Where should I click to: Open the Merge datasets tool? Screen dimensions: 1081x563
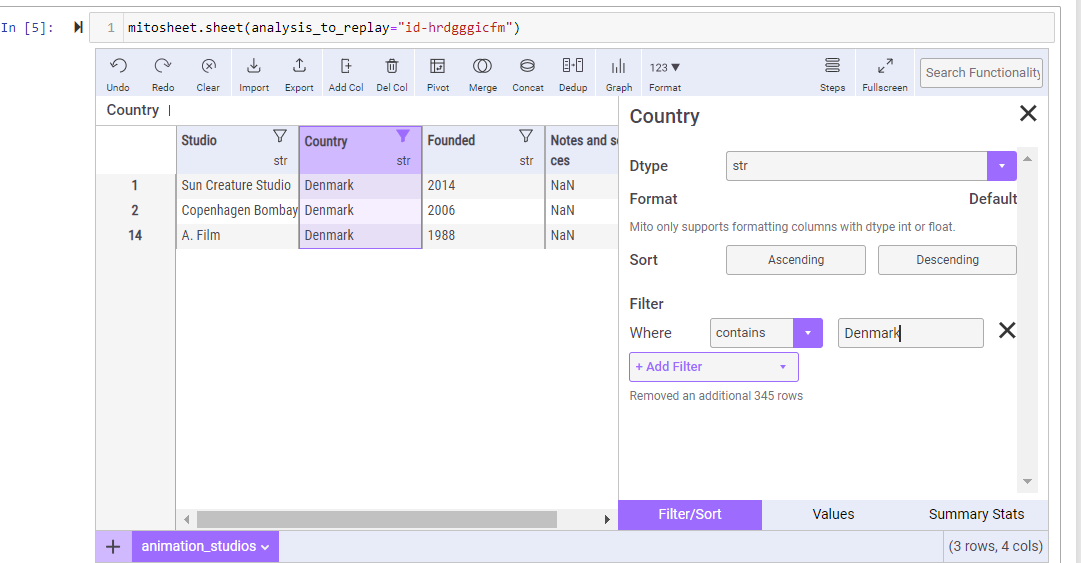(482, 67)
